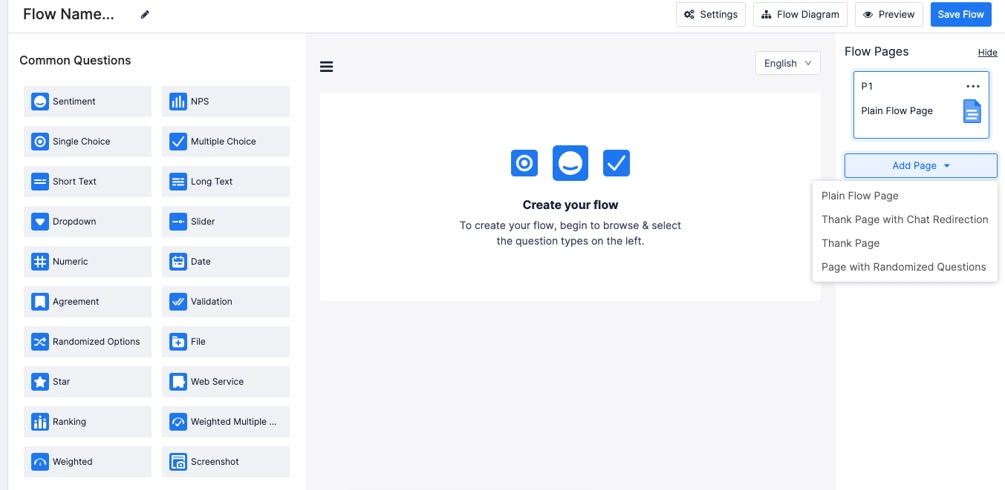Add a Multiple Choice question

(x=226, y=142)
